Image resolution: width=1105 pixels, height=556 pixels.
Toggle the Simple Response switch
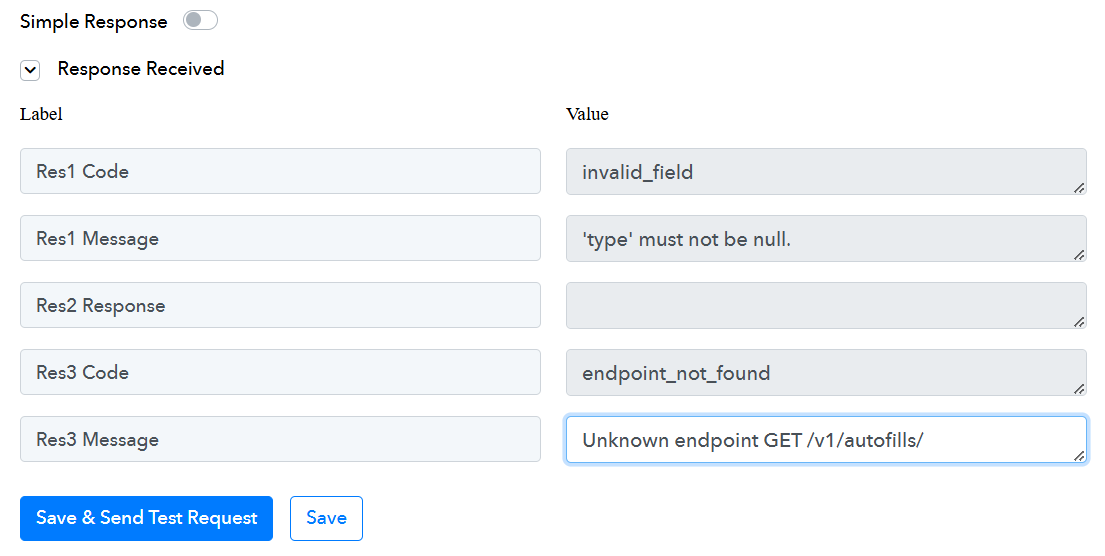200,20
